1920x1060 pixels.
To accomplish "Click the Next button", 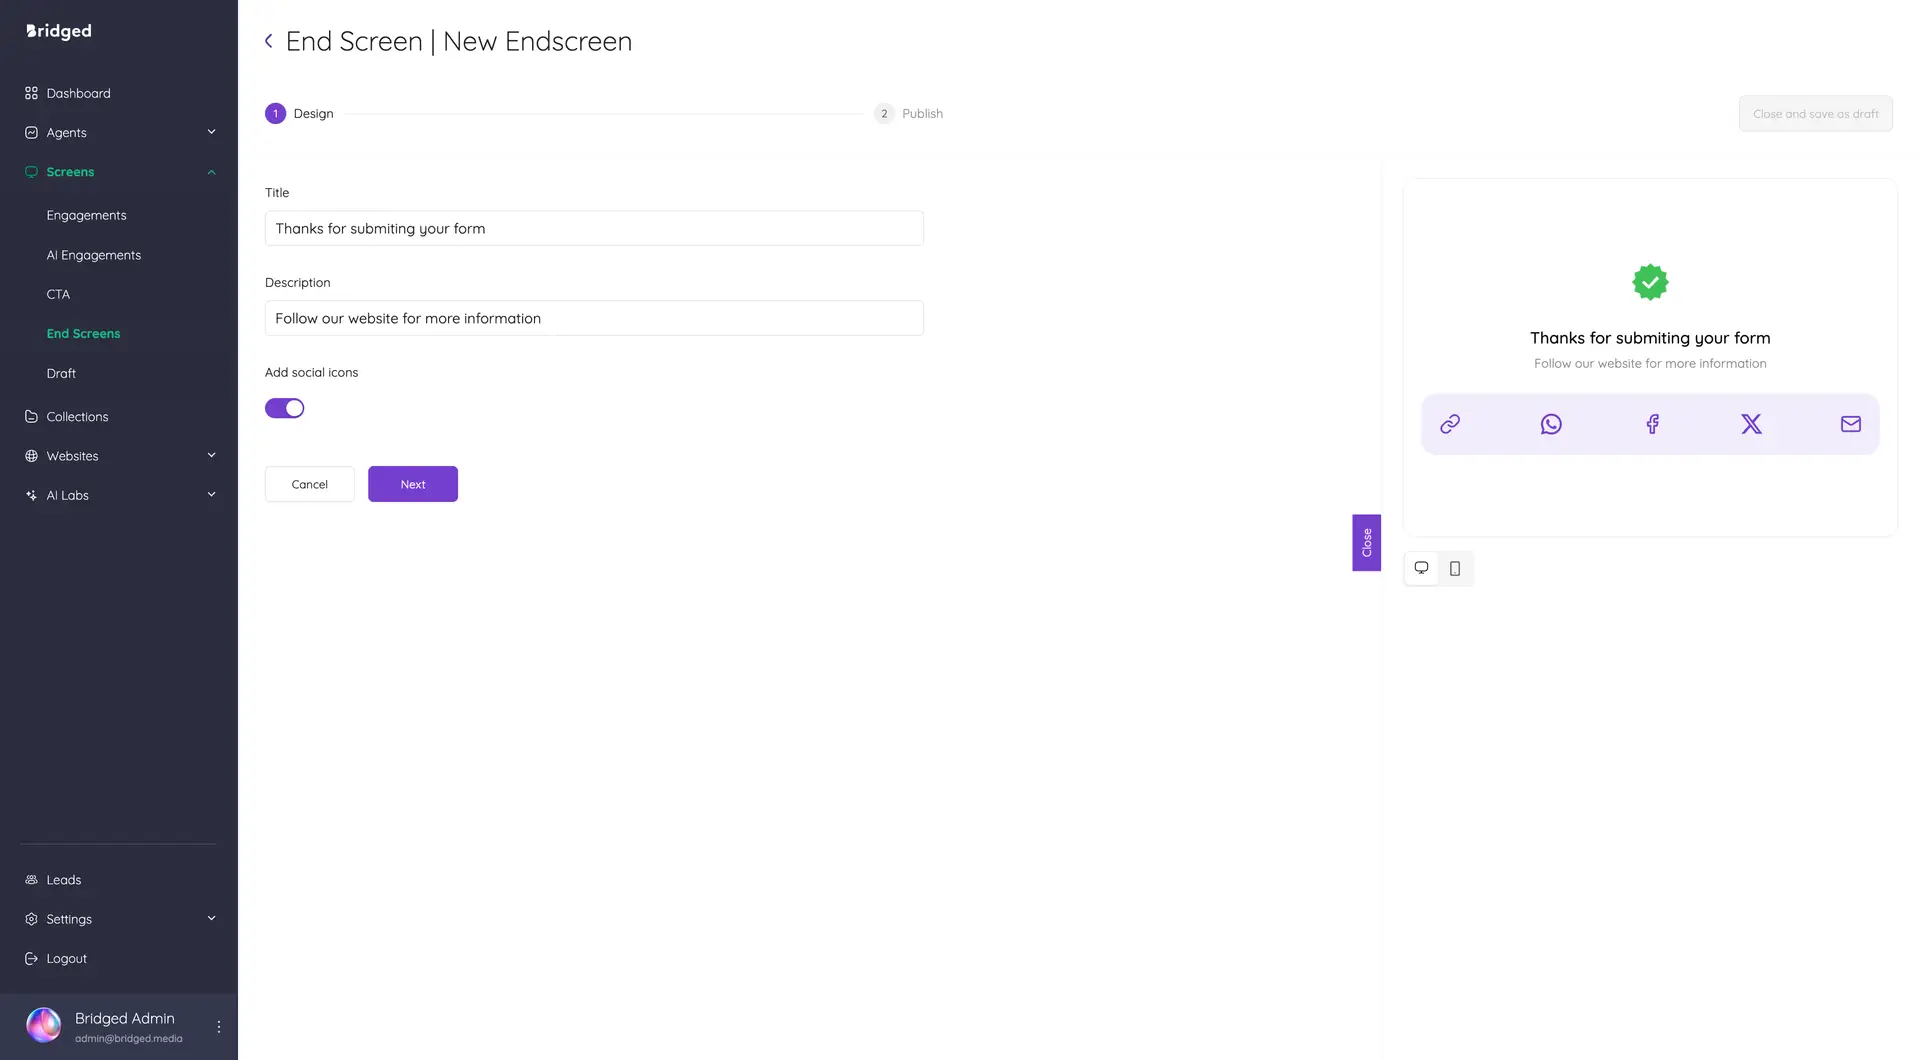I will click(413, 484).
